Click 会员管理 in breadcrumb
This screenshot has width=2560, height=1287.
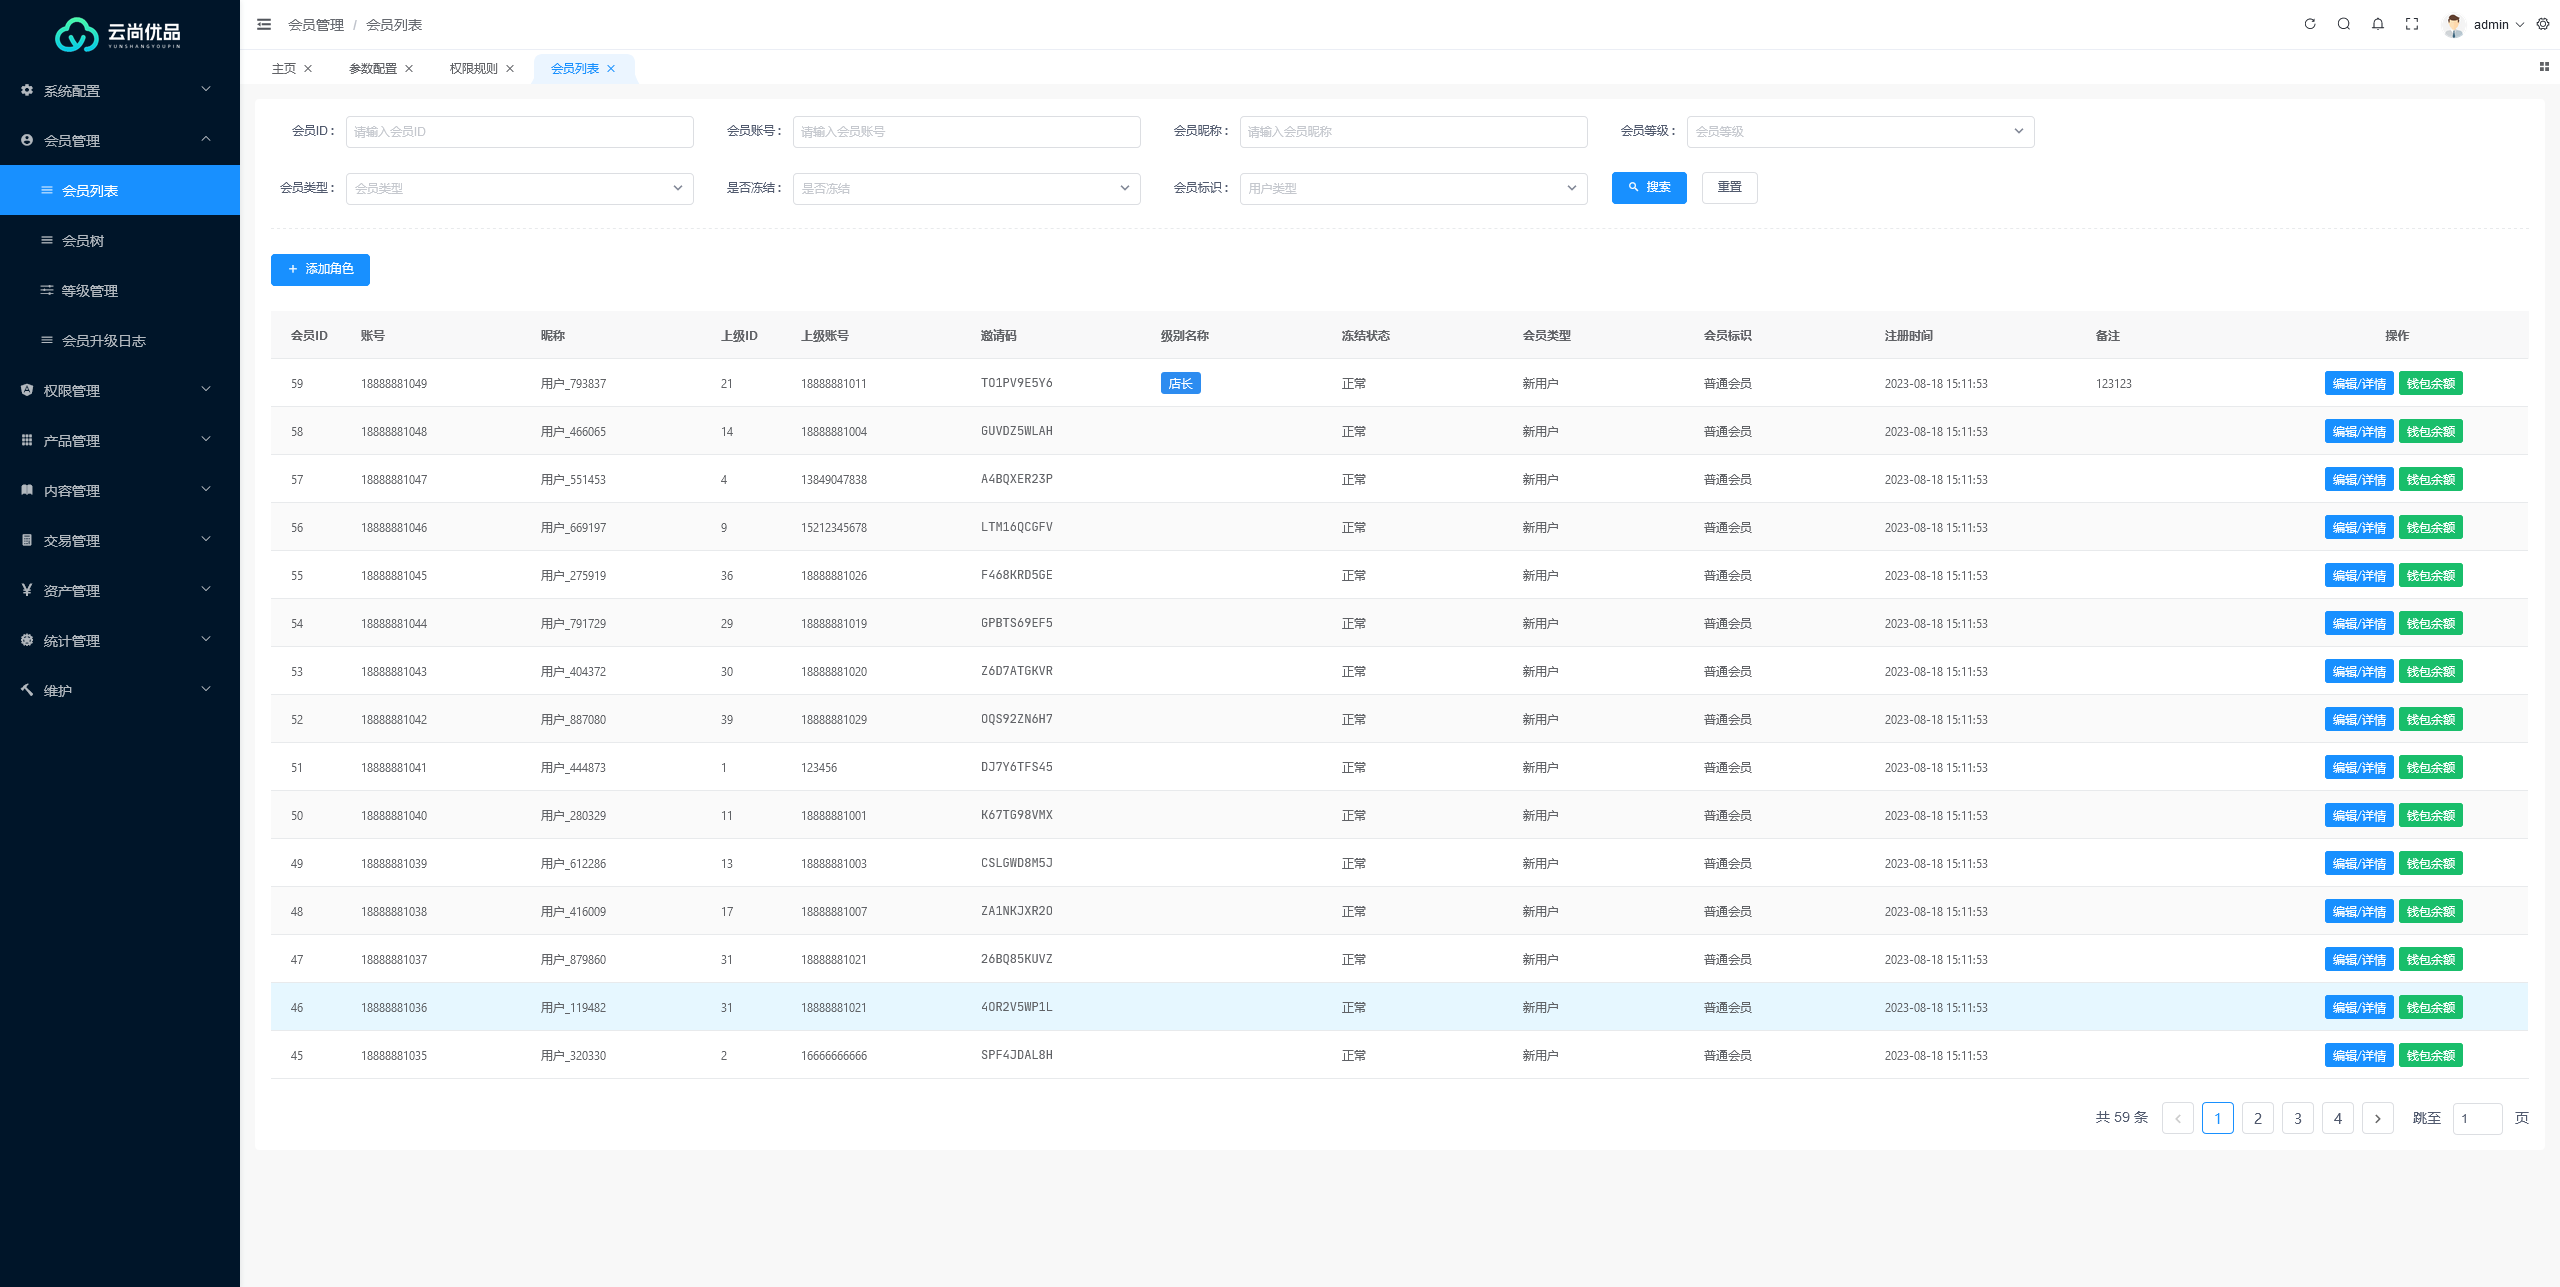click(x=316, y=25)
